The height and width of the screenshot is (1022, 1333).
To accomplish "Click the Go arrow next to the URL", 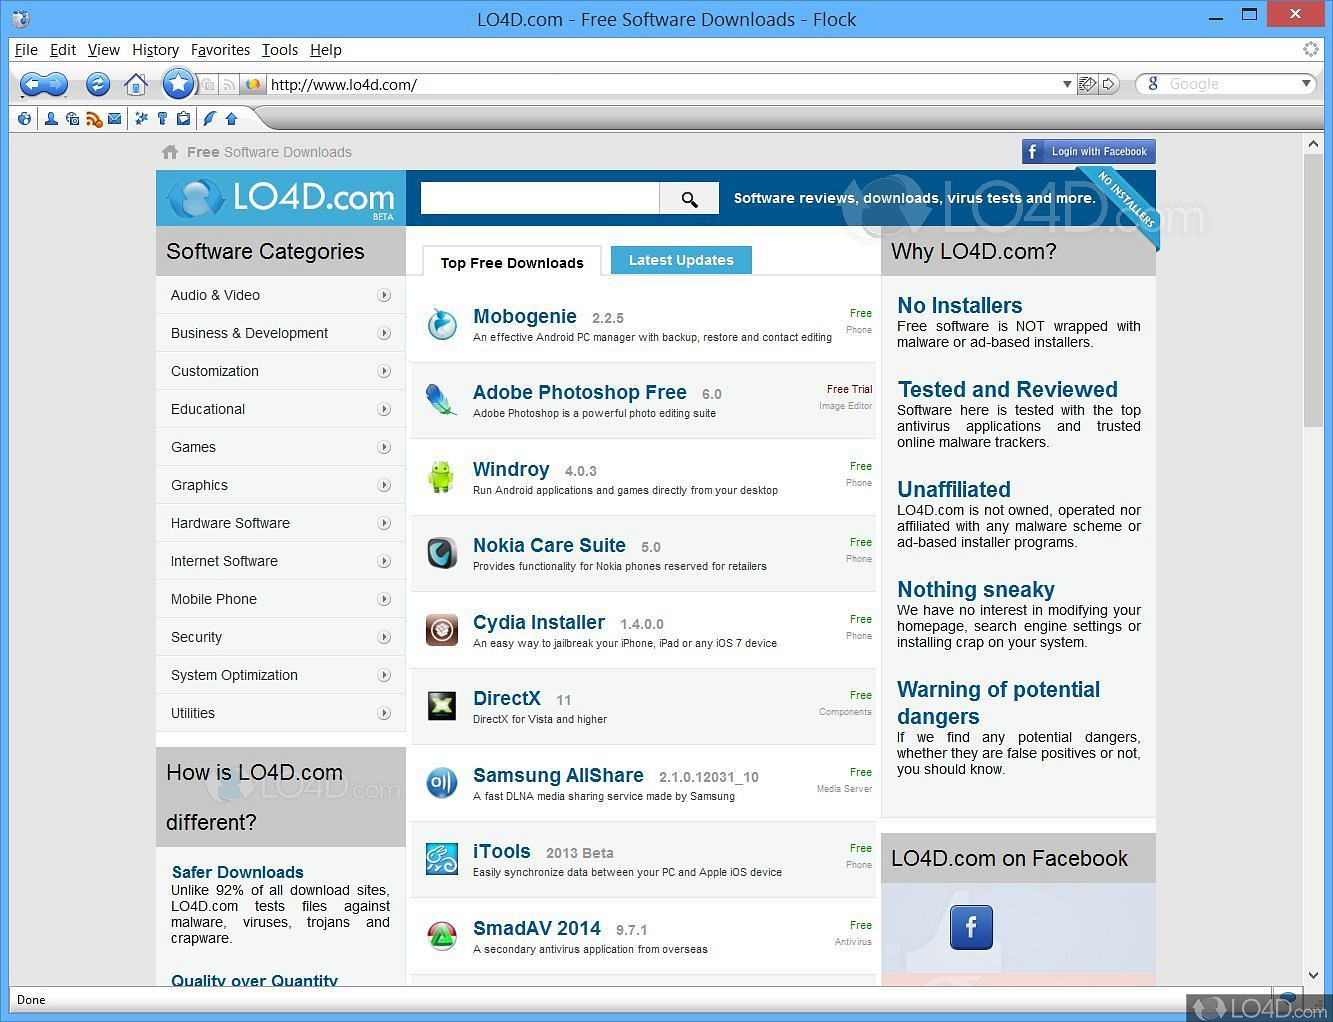I will [1109, 84].
